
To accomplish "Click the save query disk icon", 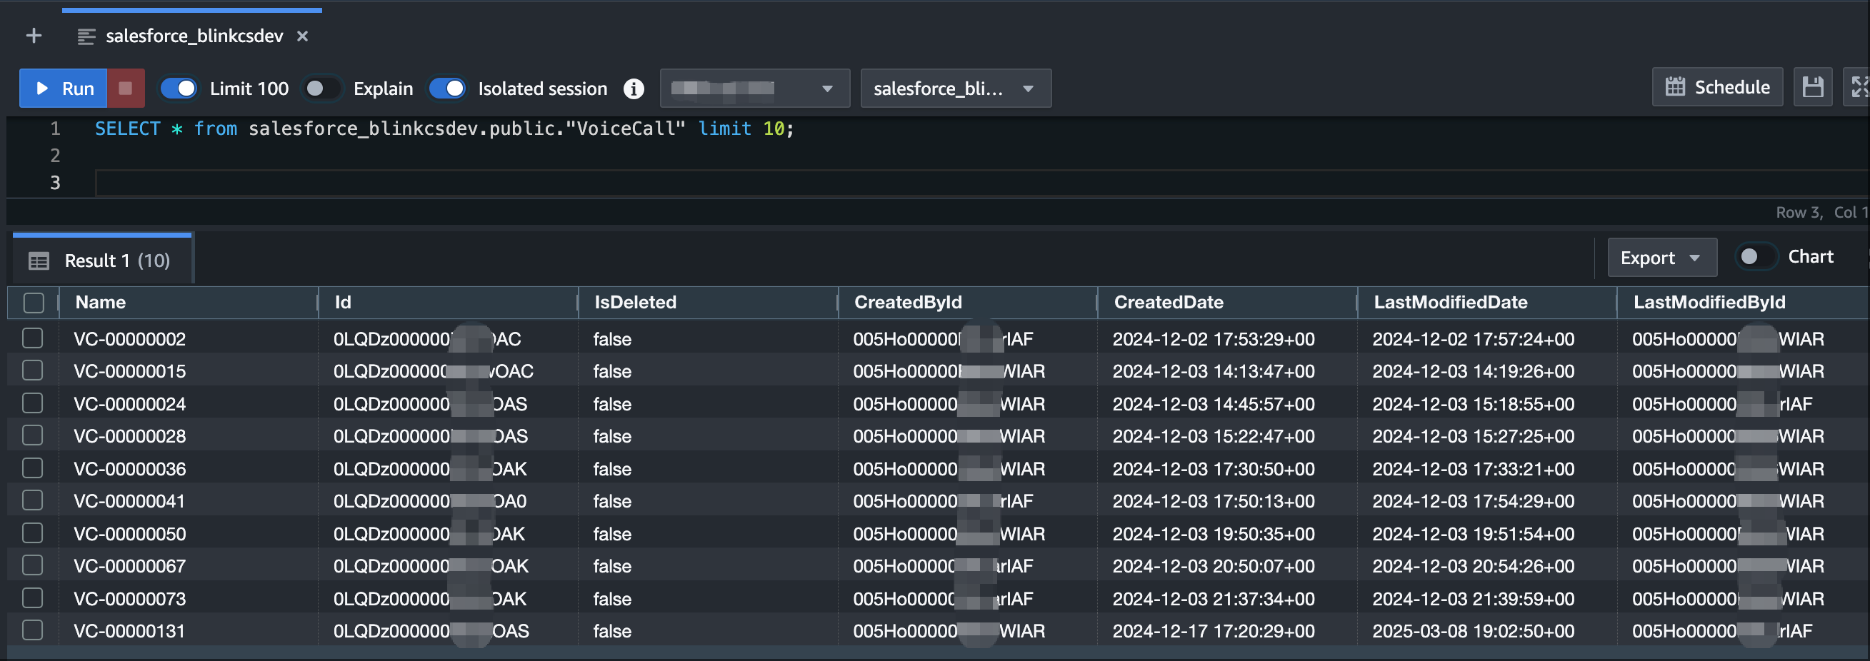I will 1812,88.
